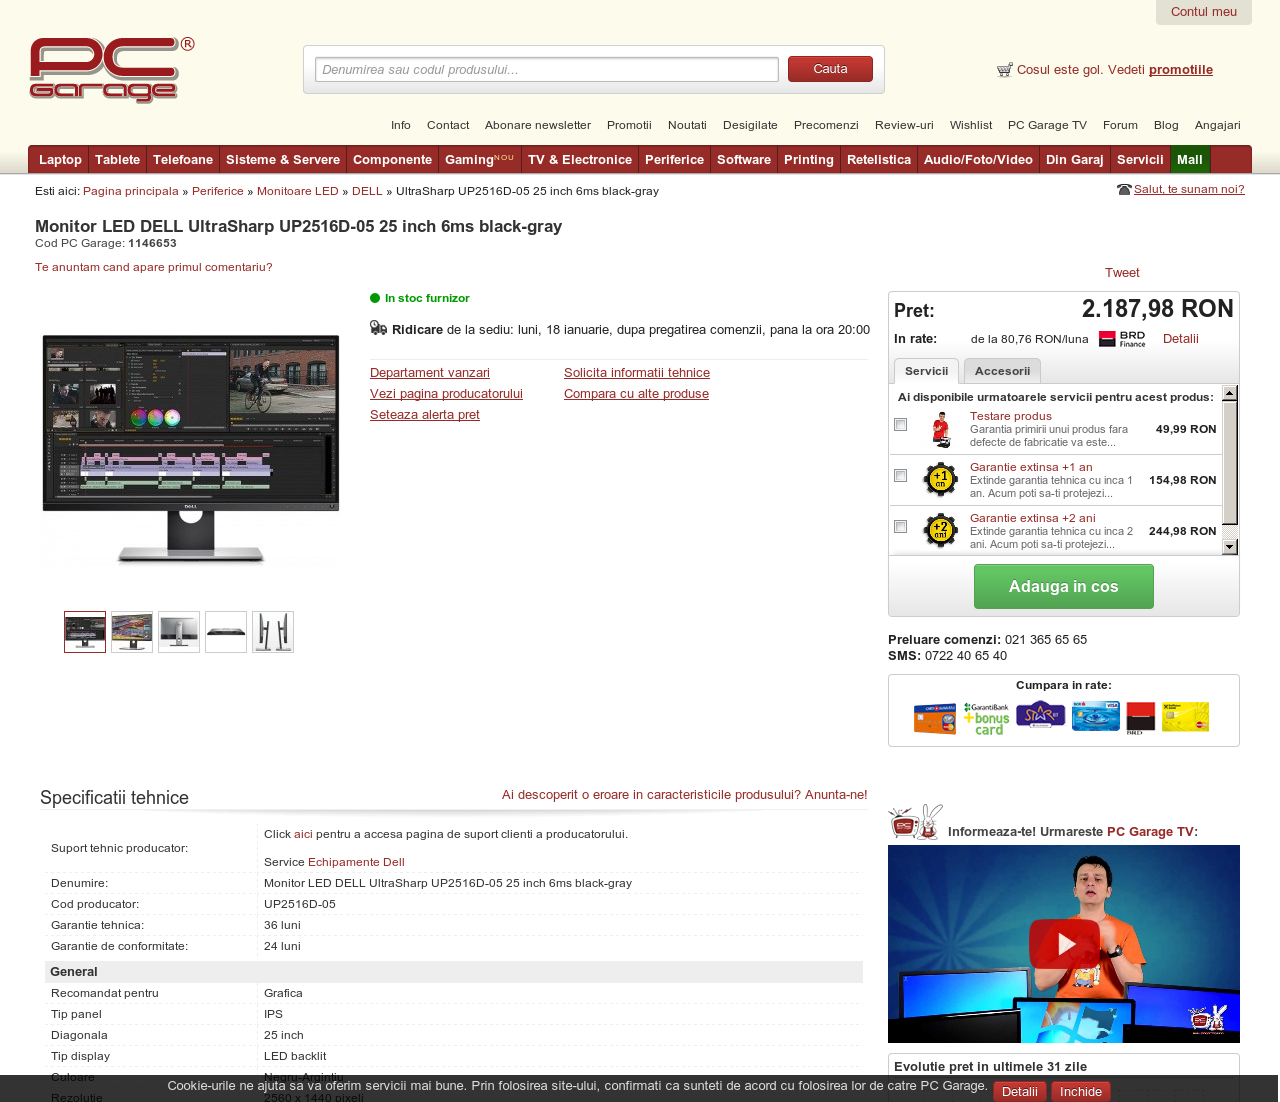1280x1102 pixels.
Task: Click the Adauga in cos button
Action: pyautogui.click(x=1064, y=587)
